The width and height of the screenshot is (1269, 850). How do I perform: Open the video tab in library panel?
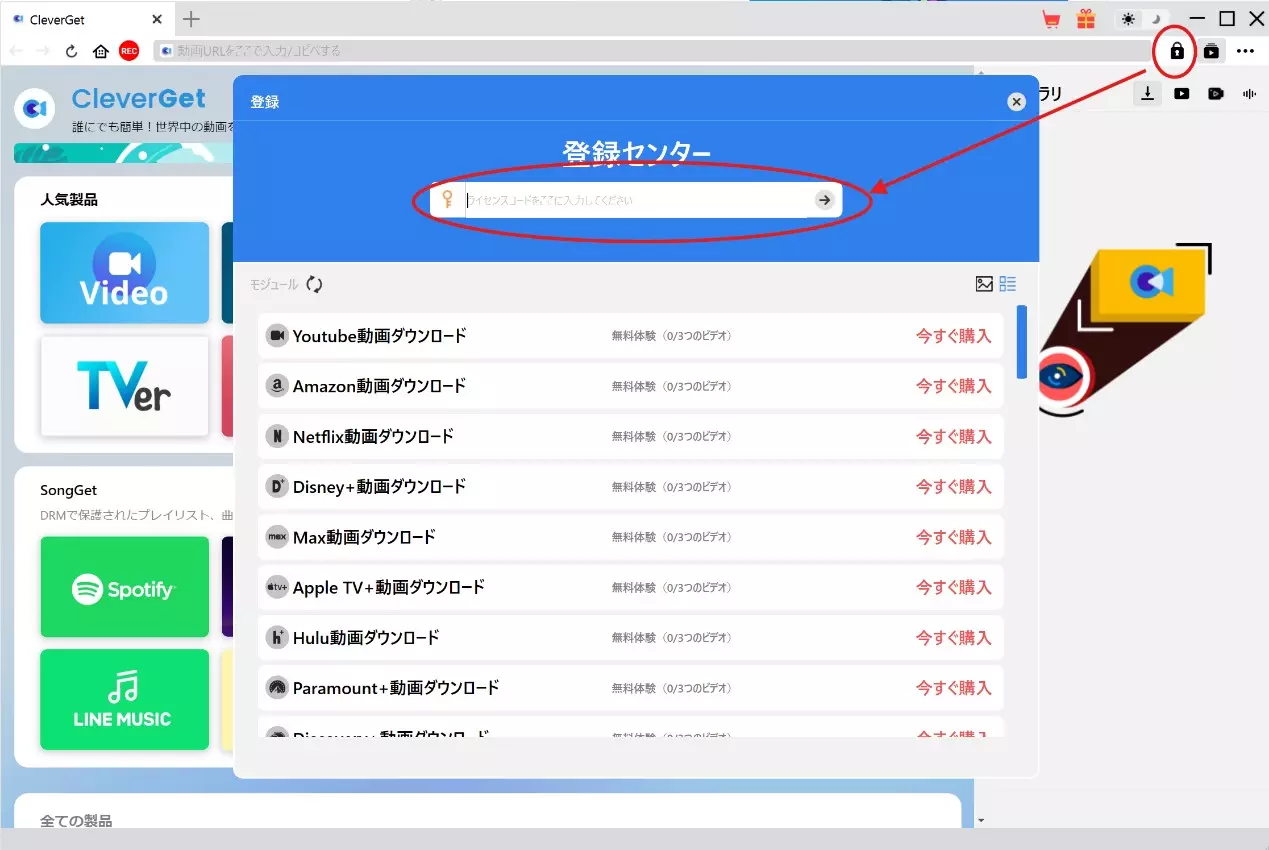point(1182,94)
